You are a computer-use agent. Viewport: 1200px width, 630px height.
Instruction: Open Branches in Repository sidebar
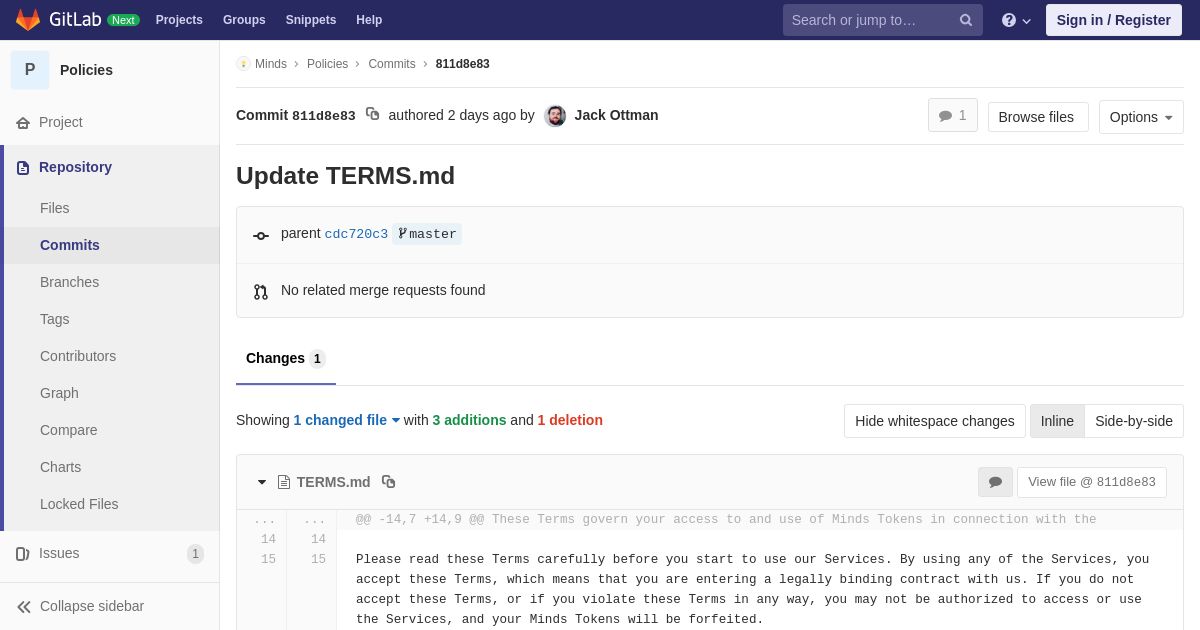(x=70, y=282)
